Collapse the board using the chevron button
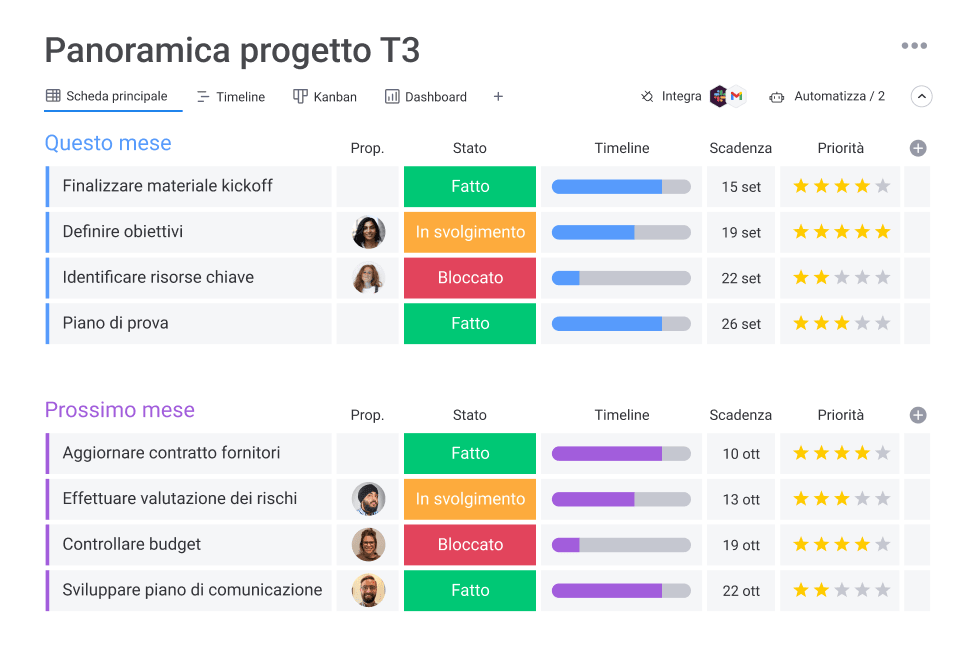 (921, 96)
